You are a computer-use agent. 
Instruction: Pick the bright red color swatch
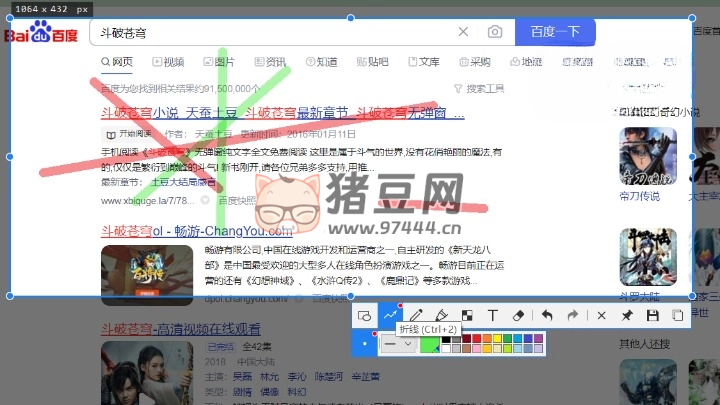pyautogui.click(x=477, y=339)
